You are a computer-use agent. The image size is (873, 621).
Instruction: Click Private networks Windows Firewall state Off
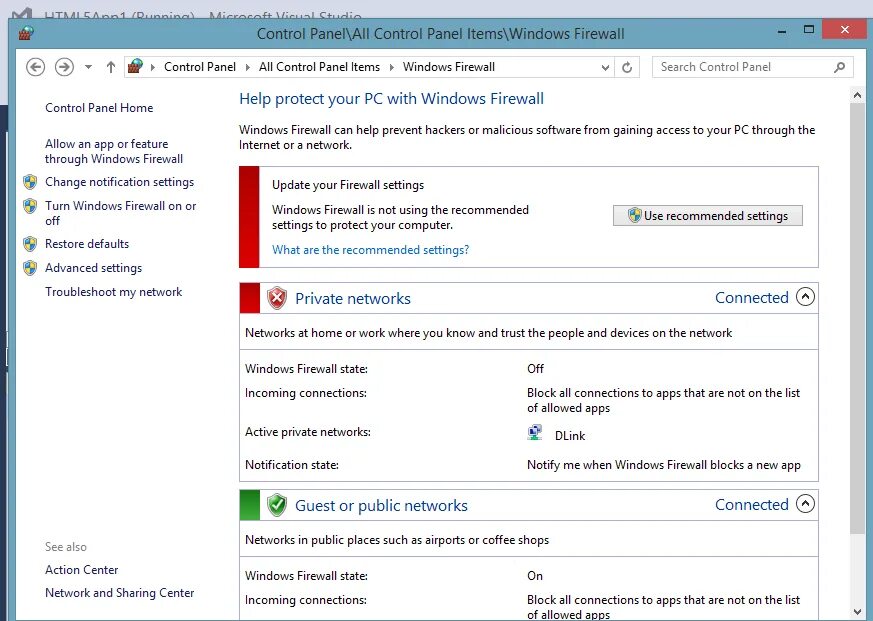pyautogui.click(x=536, y=369)
